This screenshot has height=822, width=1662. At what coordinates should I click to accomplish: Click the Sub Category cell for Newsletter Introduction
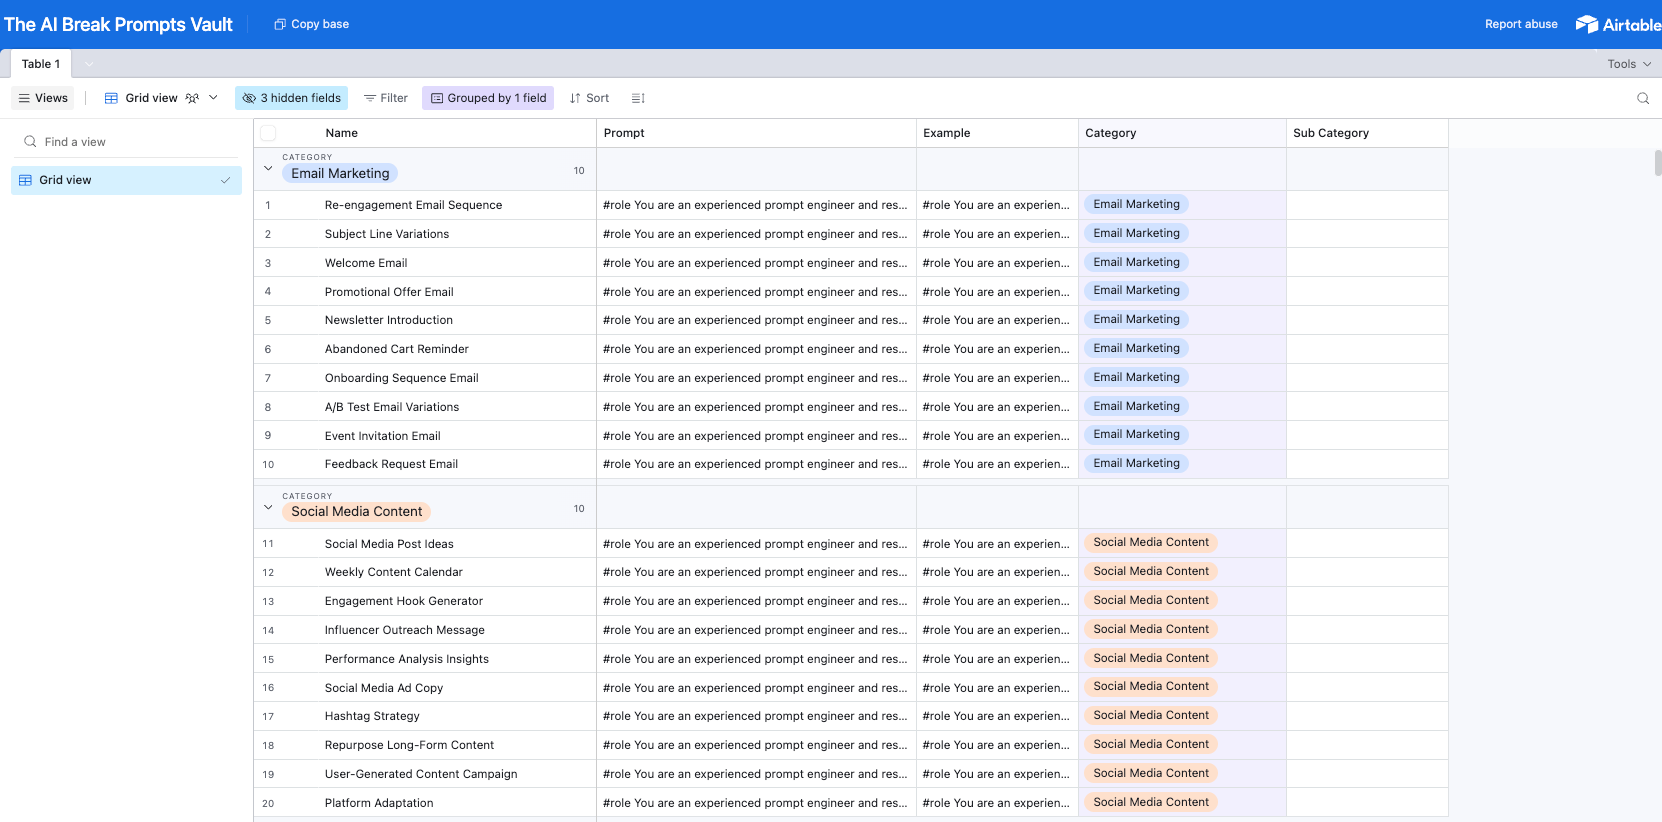tap(1367, 320)
